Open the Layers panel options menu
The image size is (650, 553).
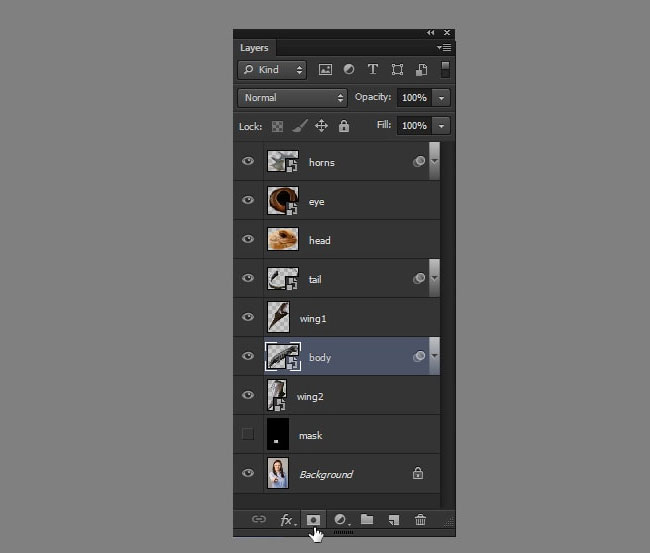[x=444, y=48]
